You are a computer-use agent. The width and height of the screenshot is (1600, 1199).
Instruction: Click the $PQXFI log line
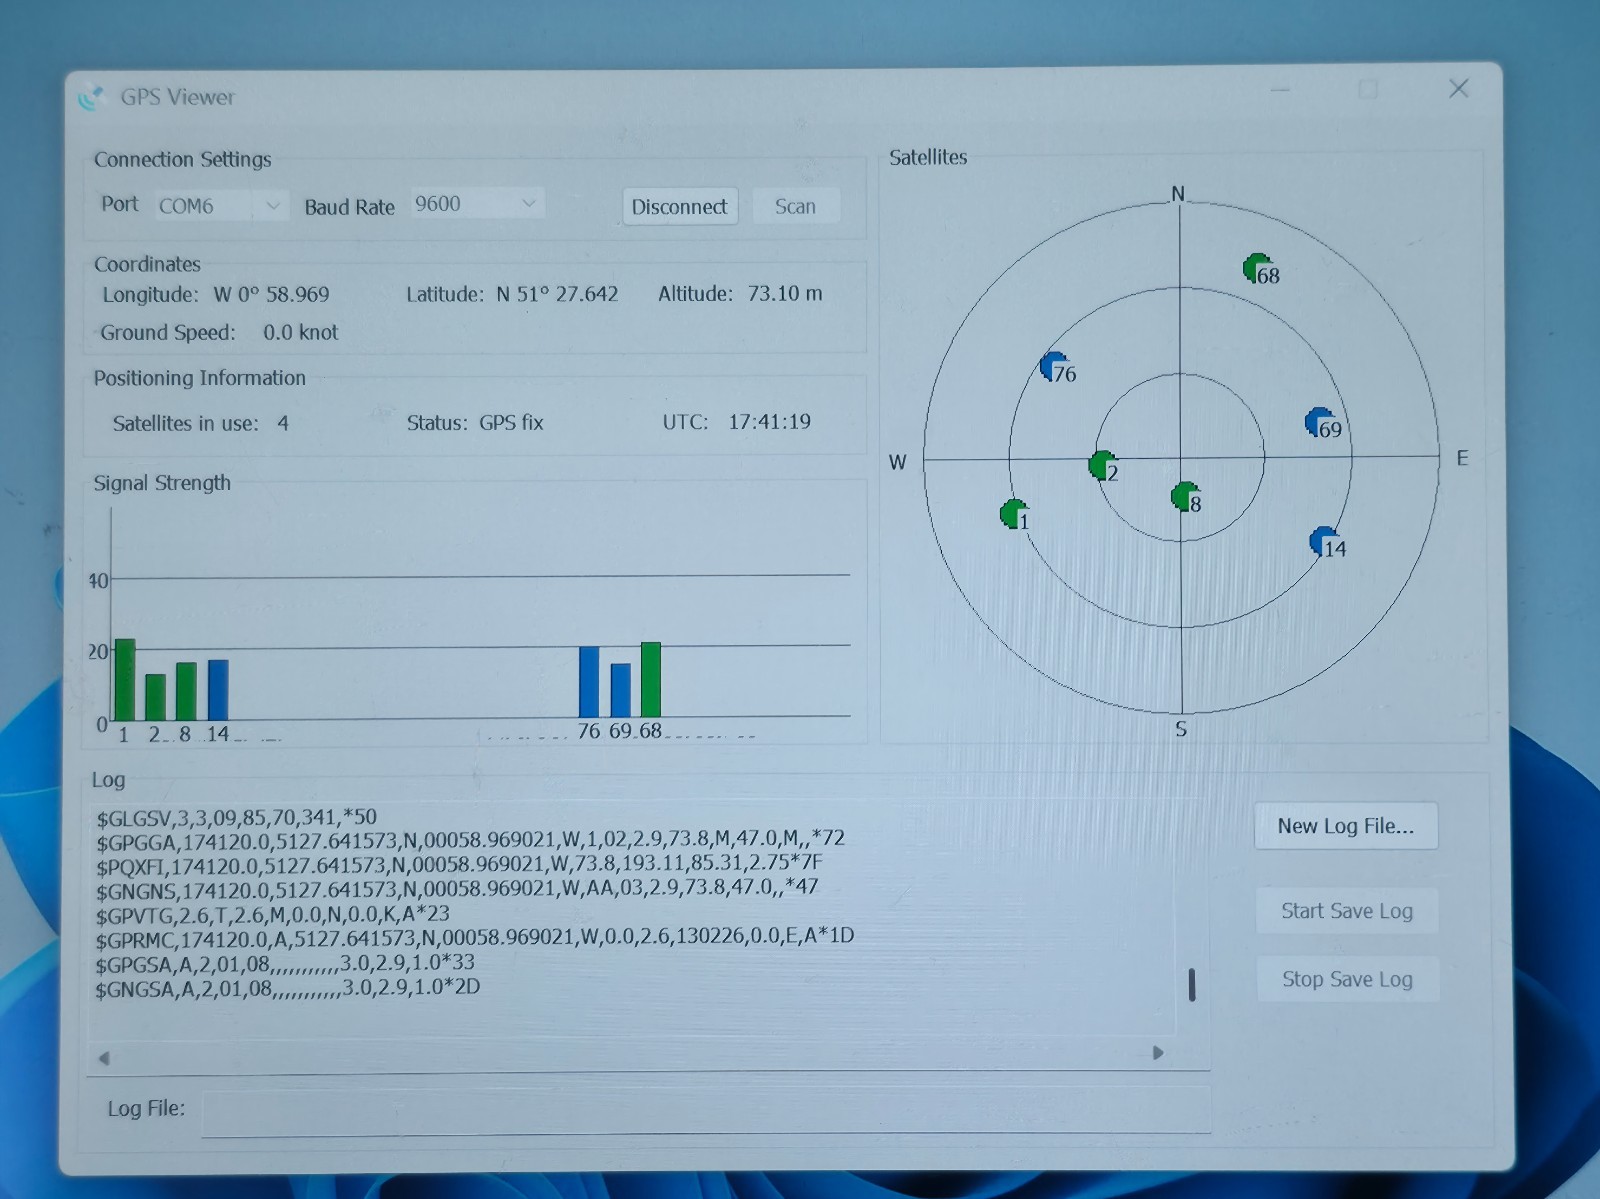[459, 863]
